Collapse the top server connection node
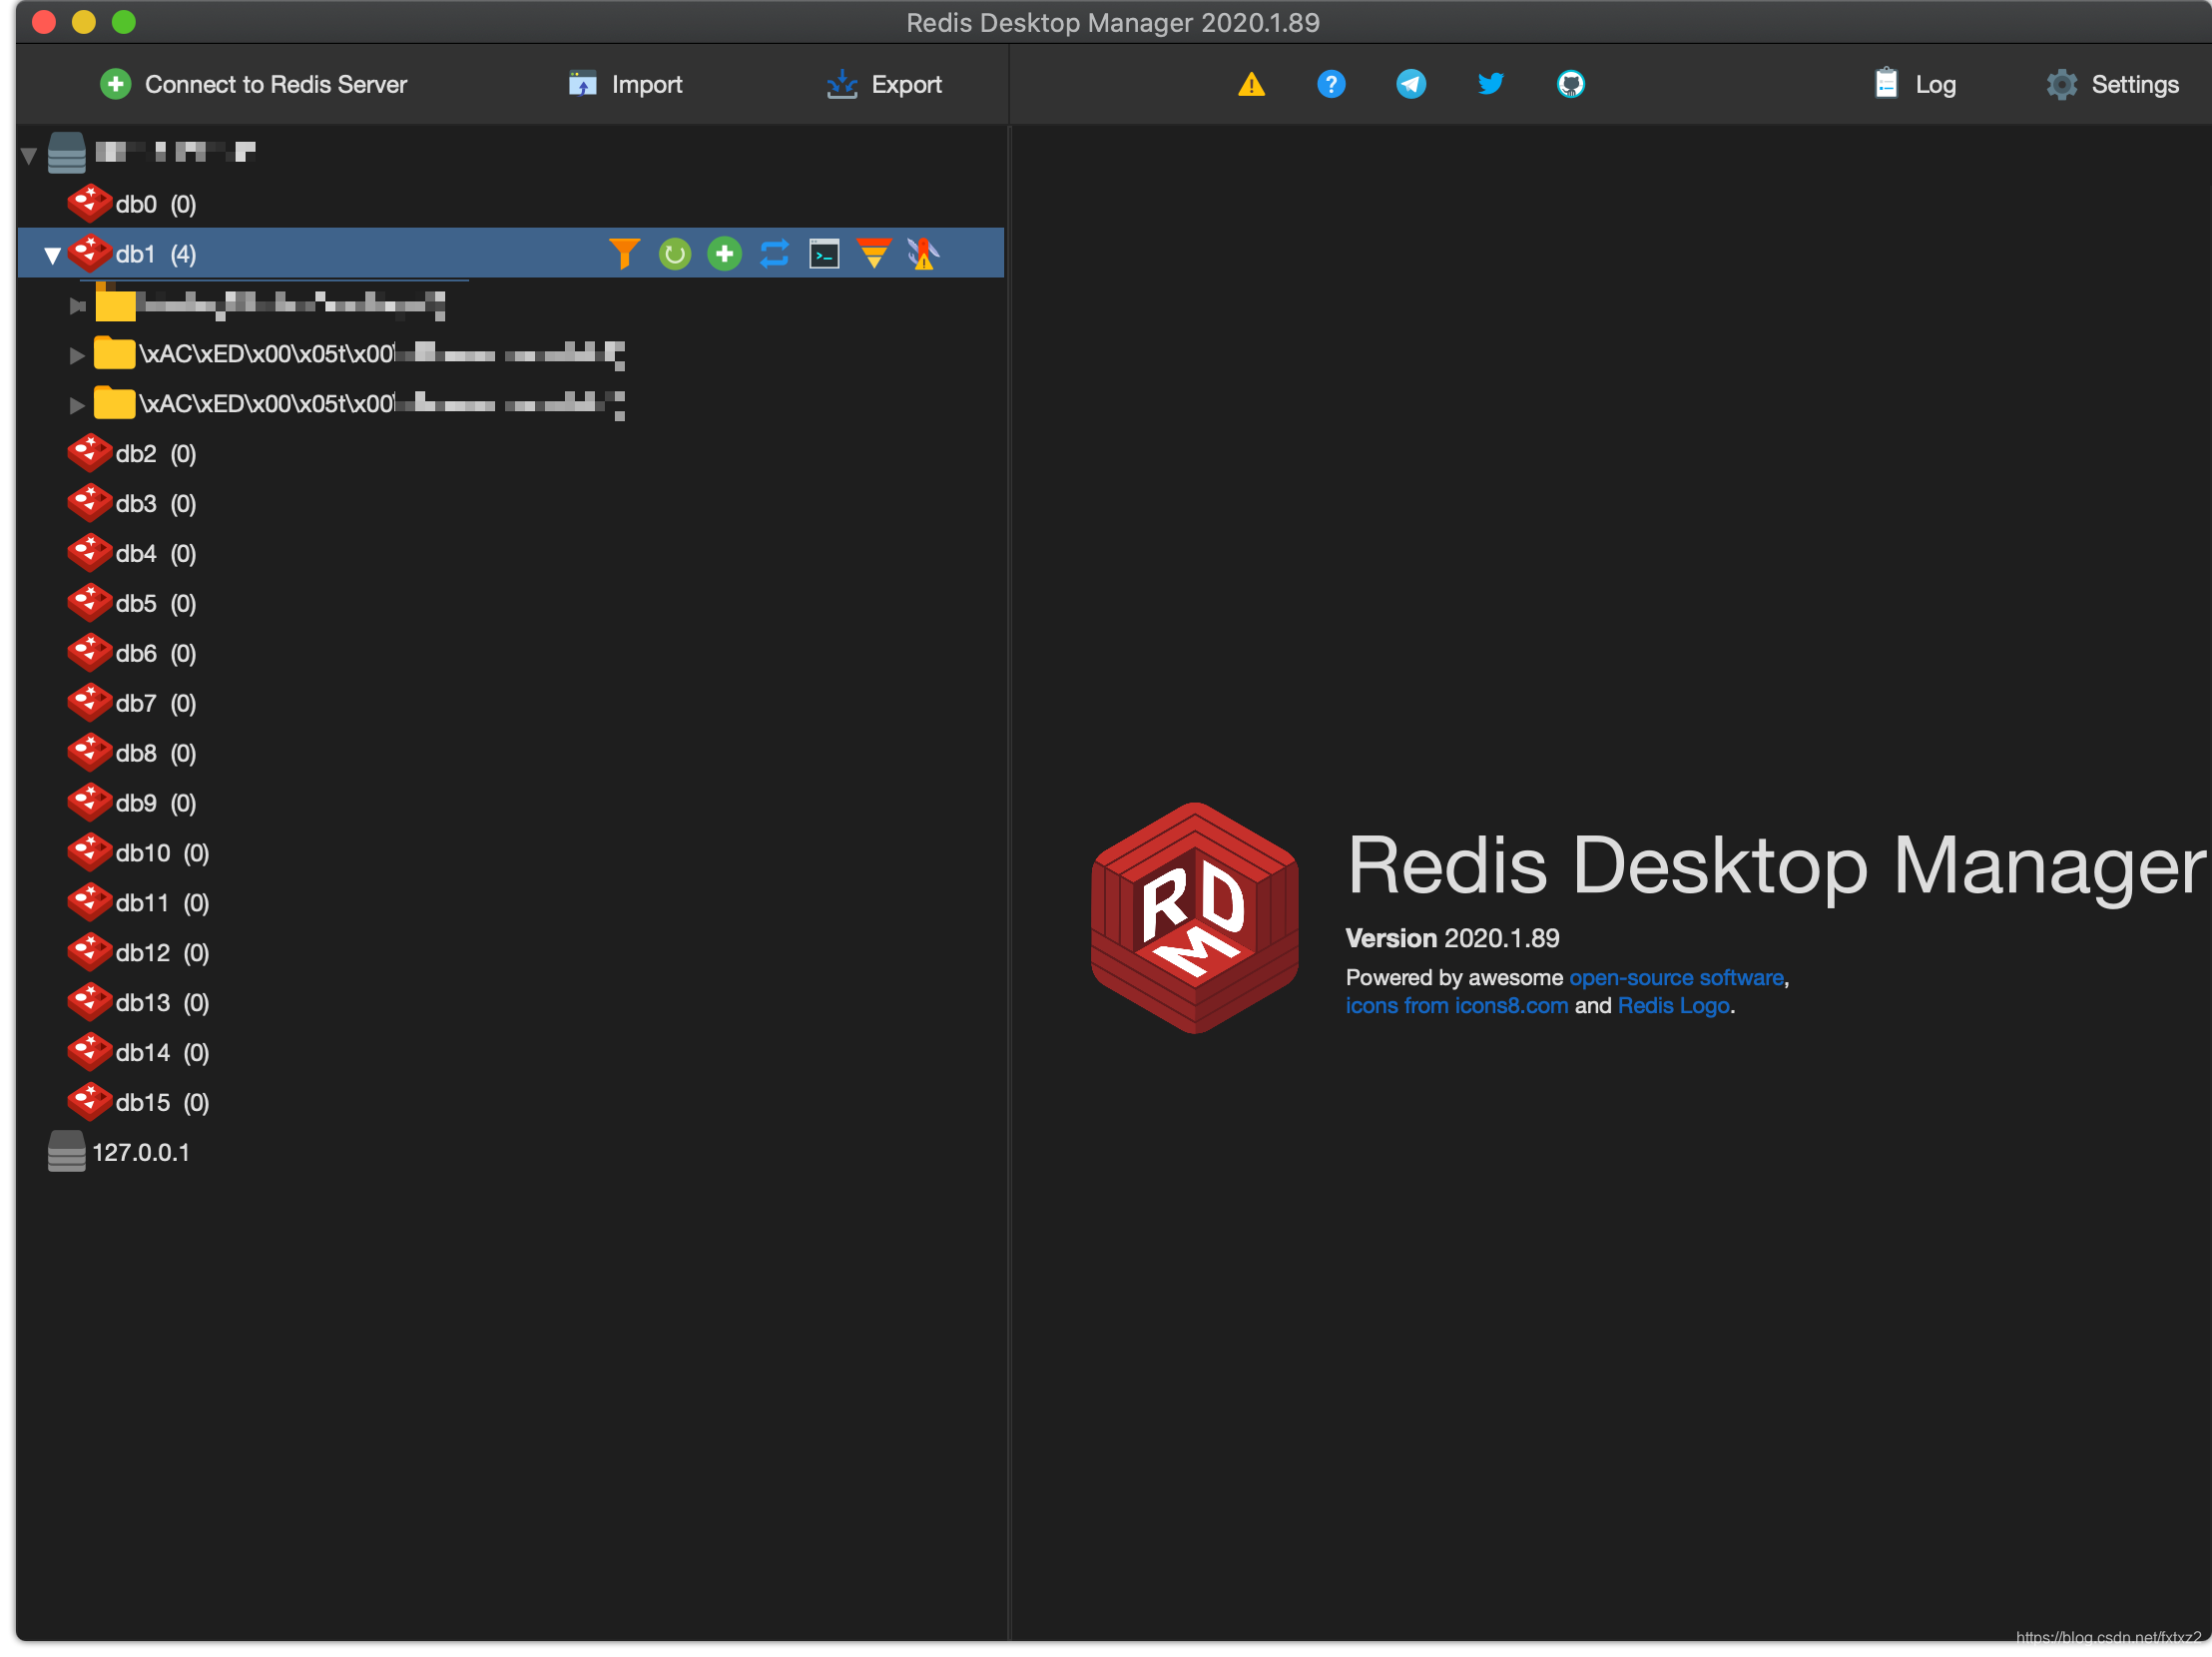This screenshot has height=1657, width=2212. [29, 155]
